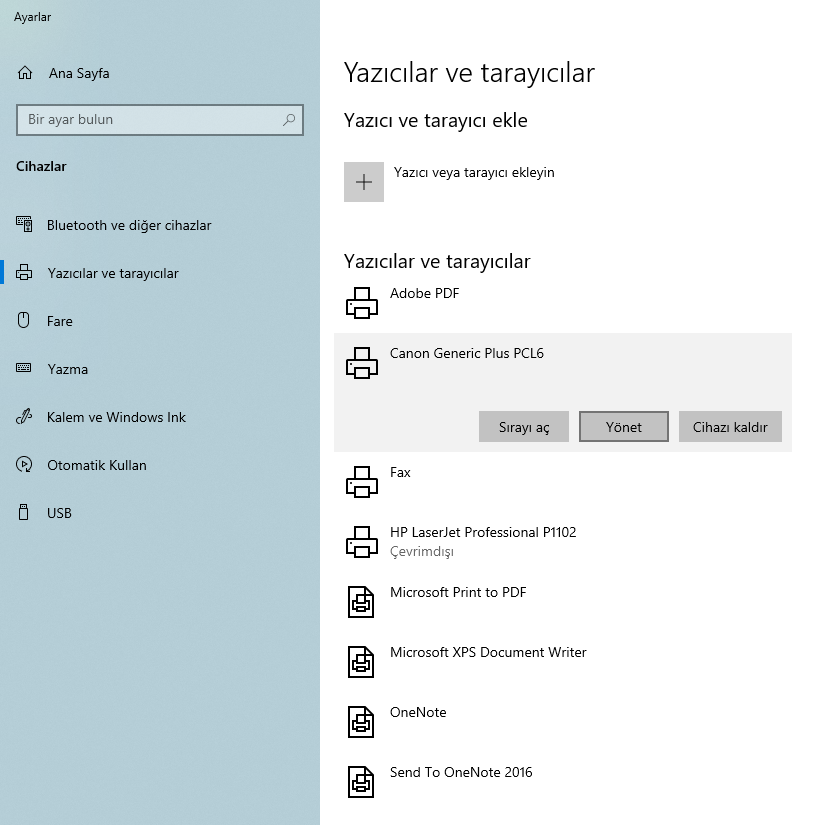
Task: Click the Otomatik Kullan autoplay icon
Action: (x=24, y=465)
